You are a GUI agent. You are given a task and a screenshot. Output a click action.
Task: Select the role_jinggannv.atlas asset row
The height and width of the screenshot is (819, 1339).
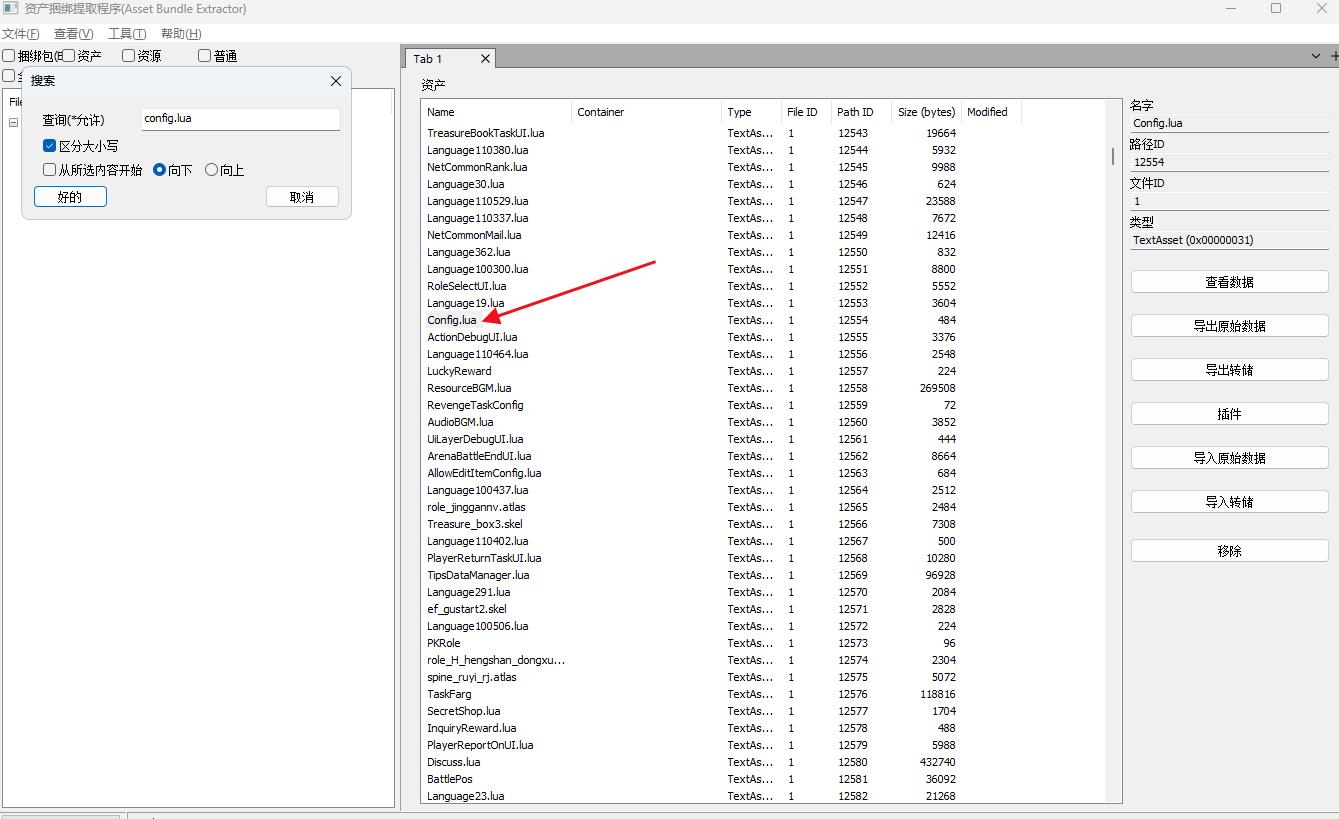691,507
